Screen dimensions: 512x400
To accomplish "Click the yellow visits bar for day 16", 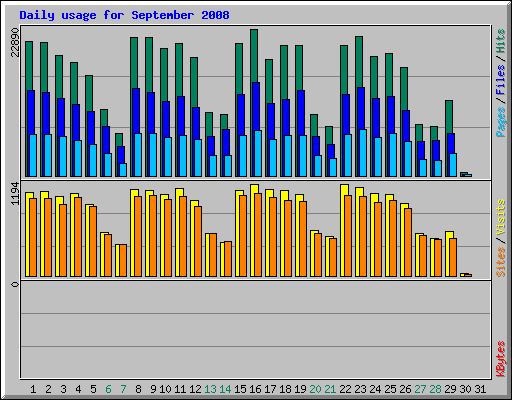I will point(253,189).
